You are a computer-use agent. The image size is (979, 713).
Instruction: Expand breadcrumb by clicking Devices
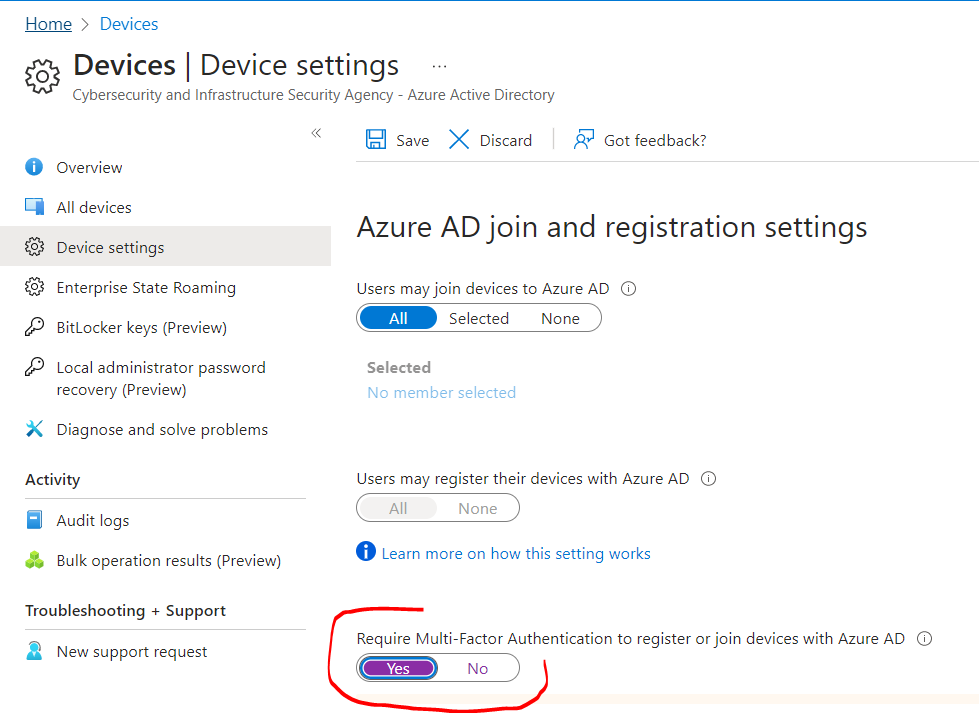point(128,23)
